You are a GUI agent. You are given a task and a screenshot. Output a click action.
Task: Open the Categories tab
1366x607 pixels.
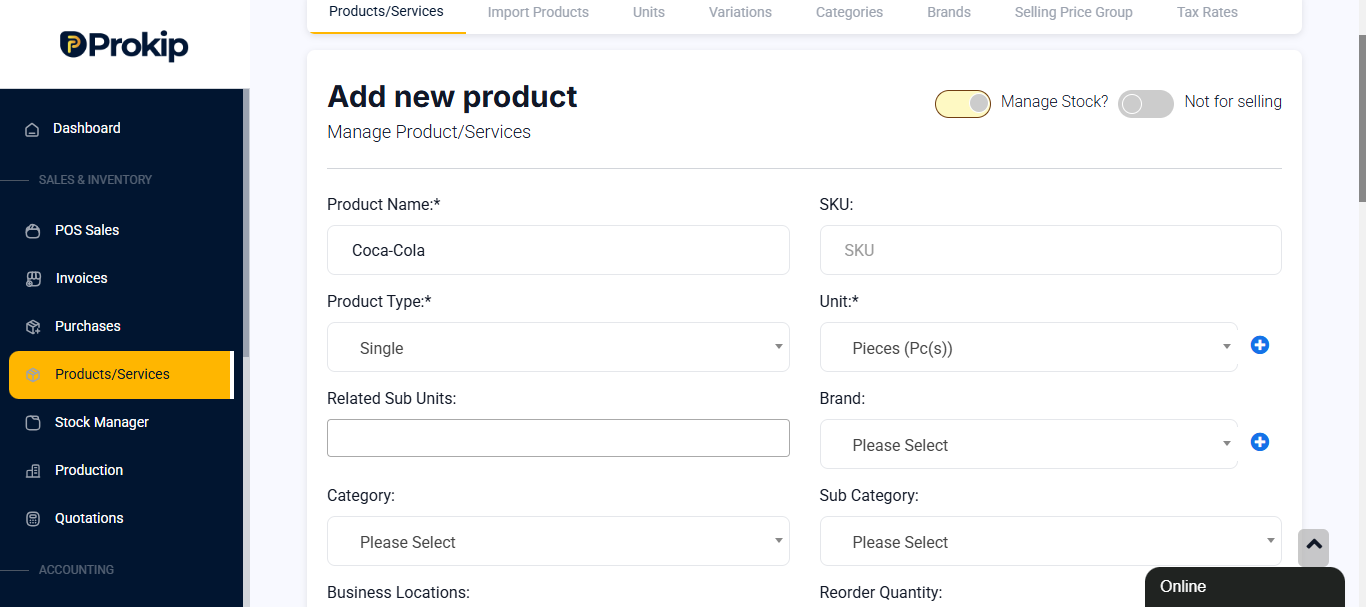coord(849,13)
